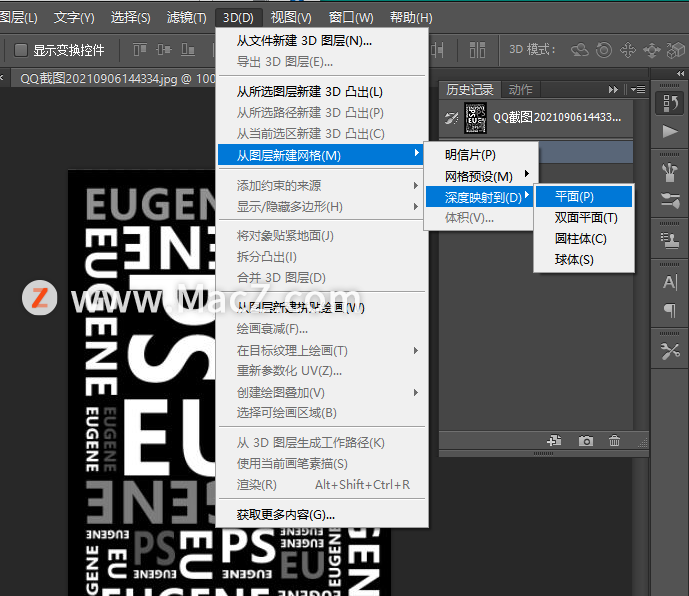Open the 视图(V) menu

click(x=291, y=18)
